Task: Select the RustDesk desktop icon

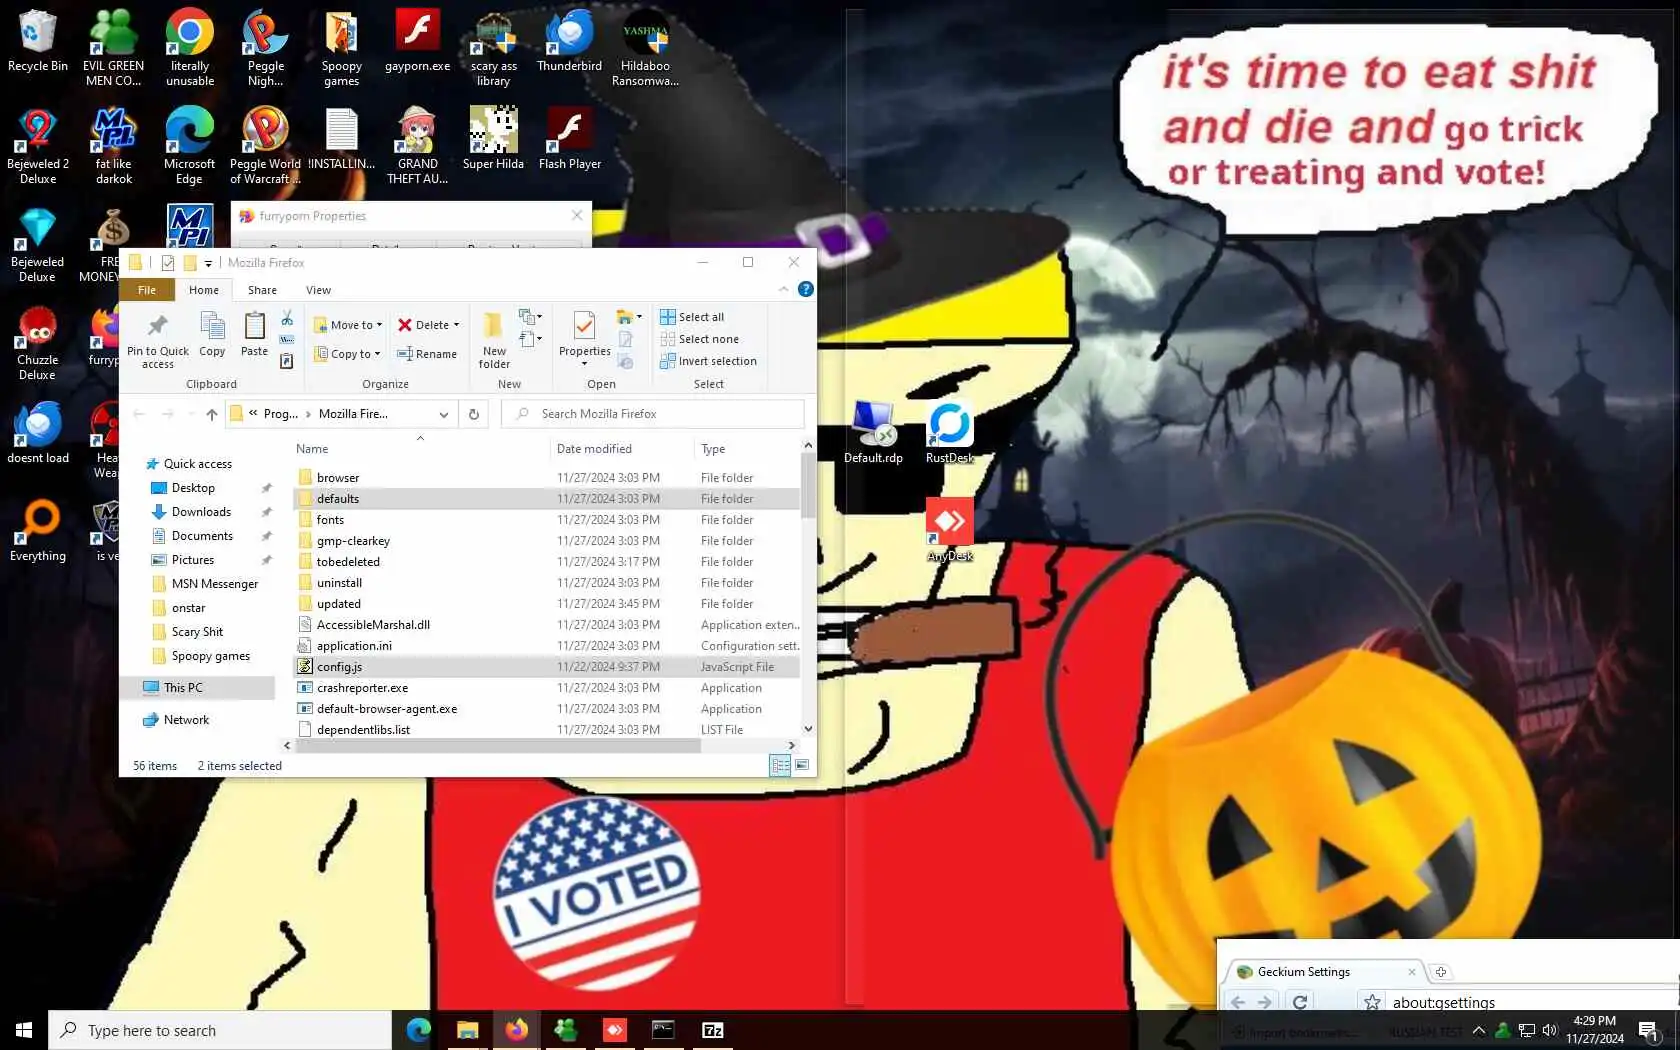Action: coord(949,432)
